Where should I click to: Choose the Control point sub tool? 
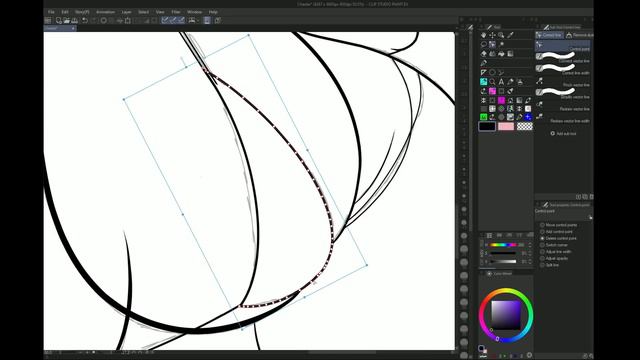[x=563, y=46]
